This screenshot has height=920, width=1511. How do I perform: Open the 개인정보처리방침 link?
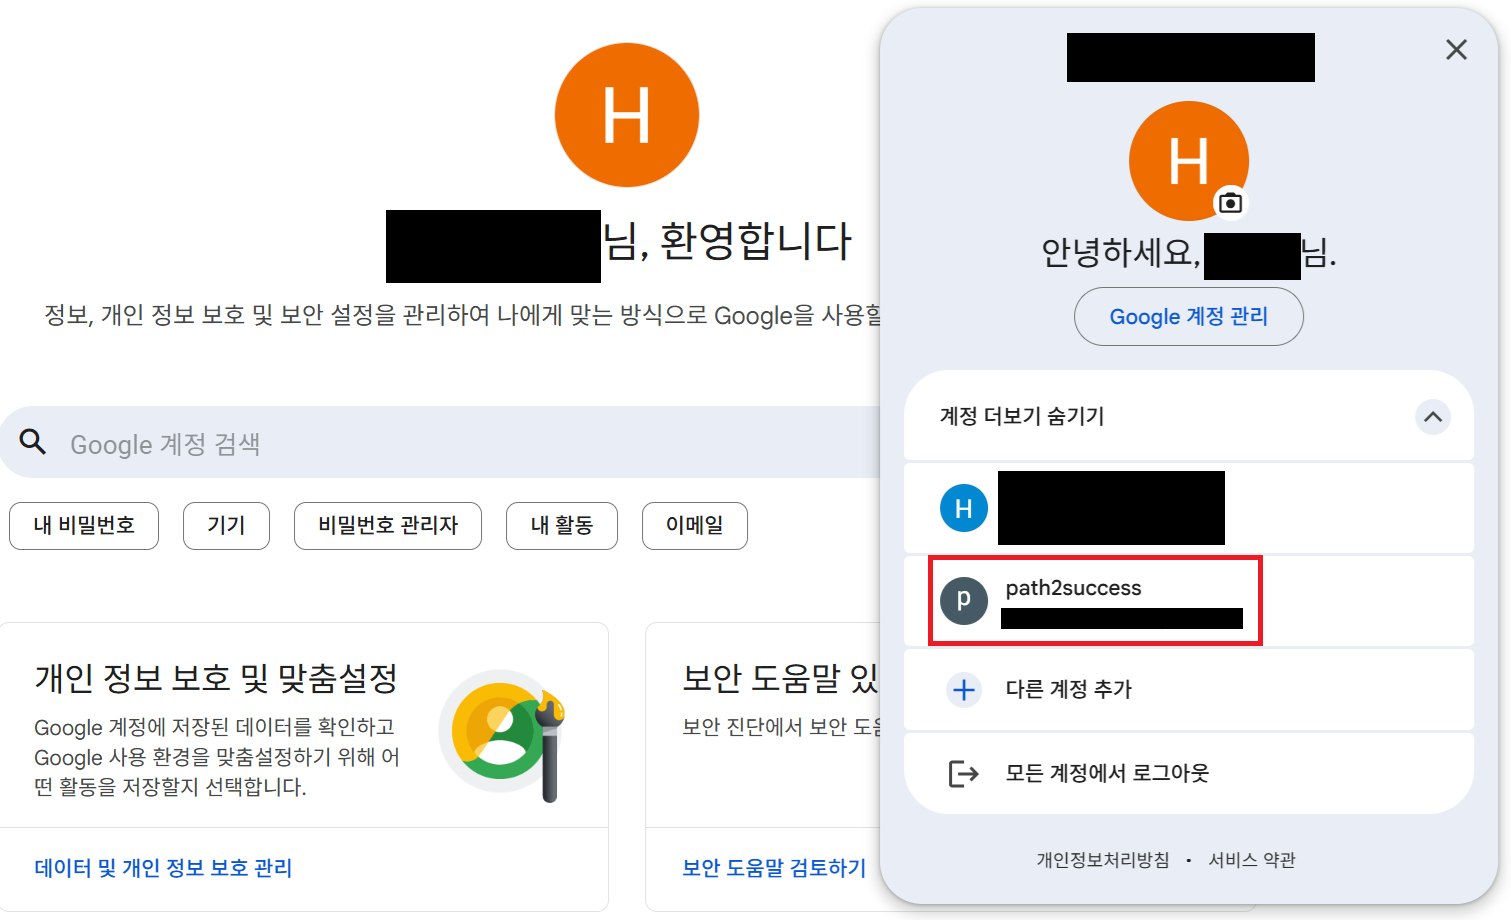point(1102,860)
